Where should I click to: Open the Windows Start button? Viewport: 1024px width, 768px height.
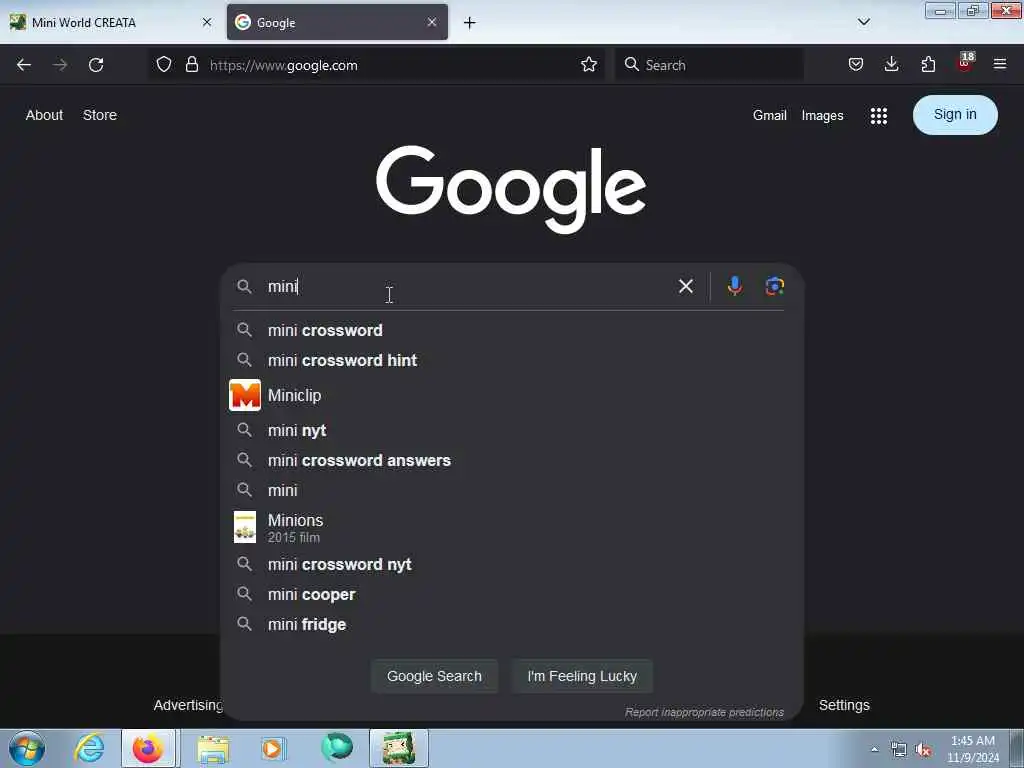(27, 748)
